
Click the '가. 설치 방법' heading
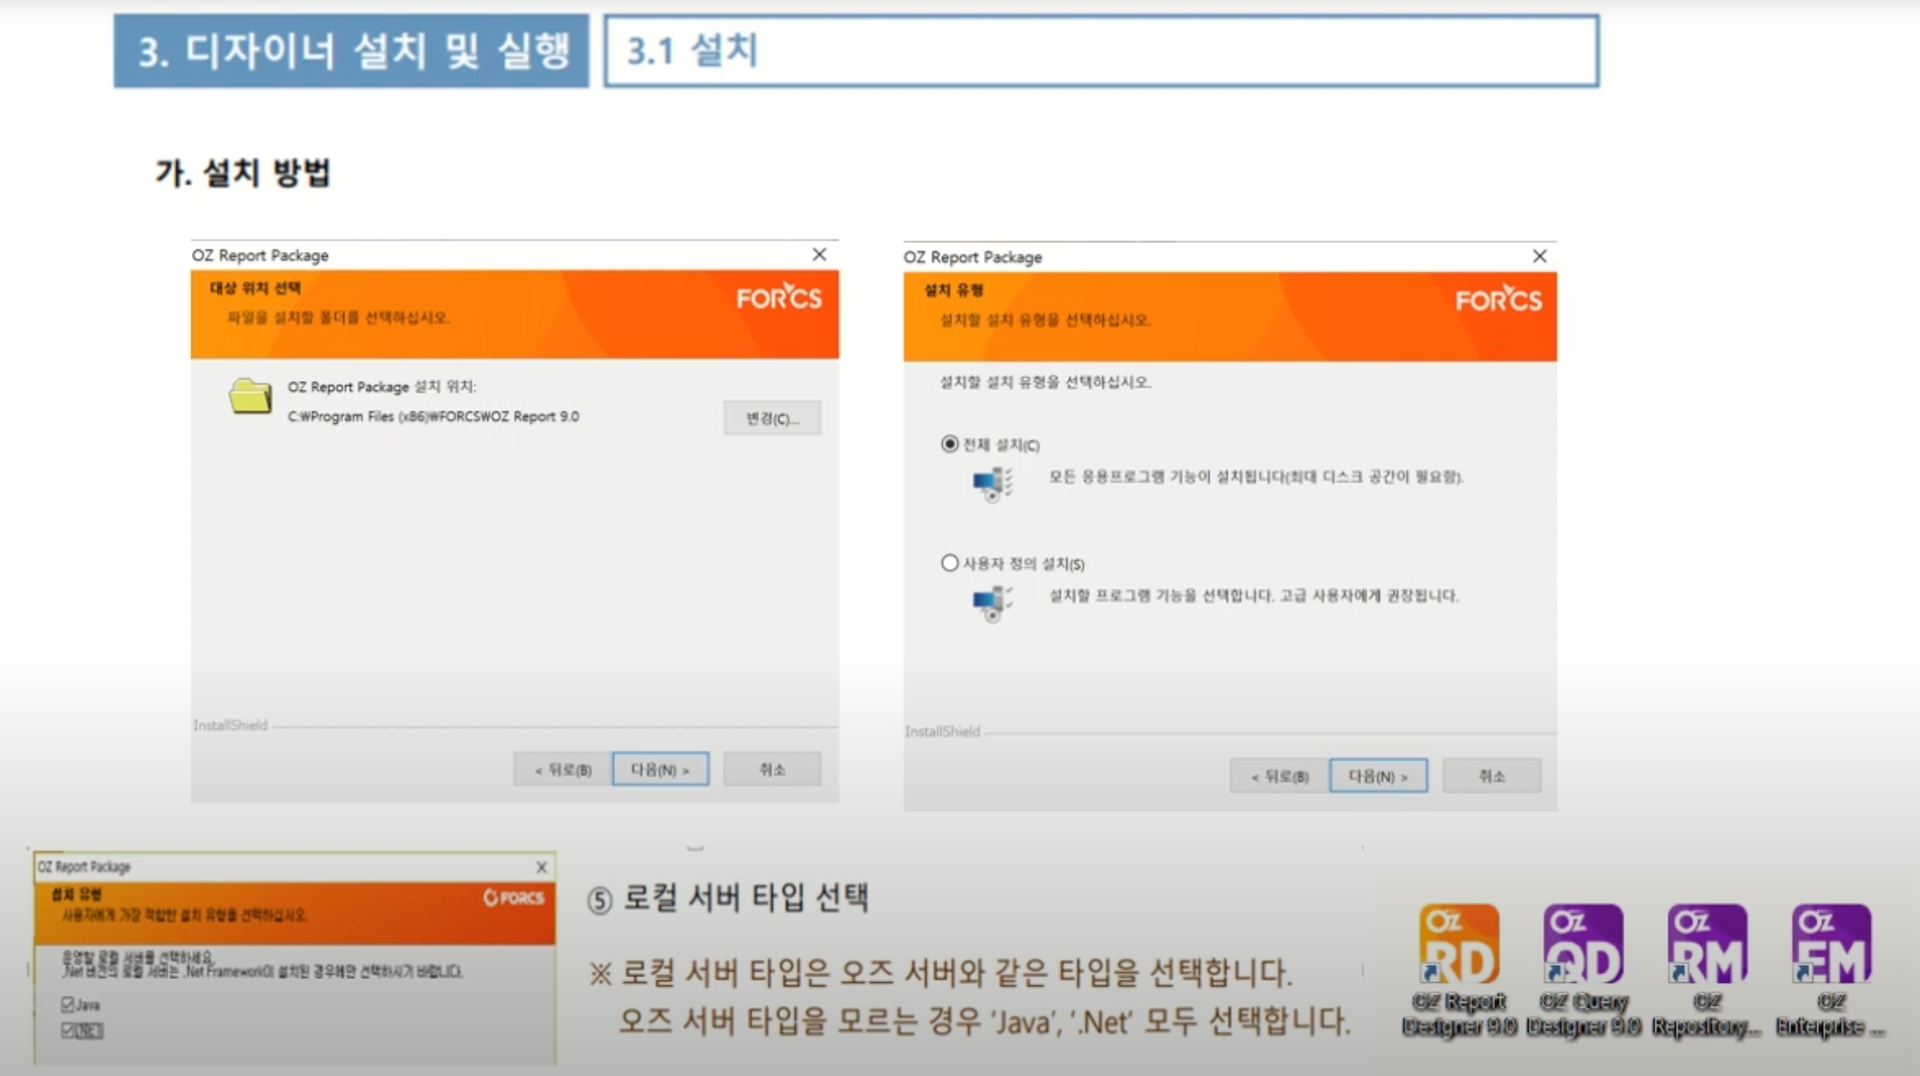pos(243,172)
